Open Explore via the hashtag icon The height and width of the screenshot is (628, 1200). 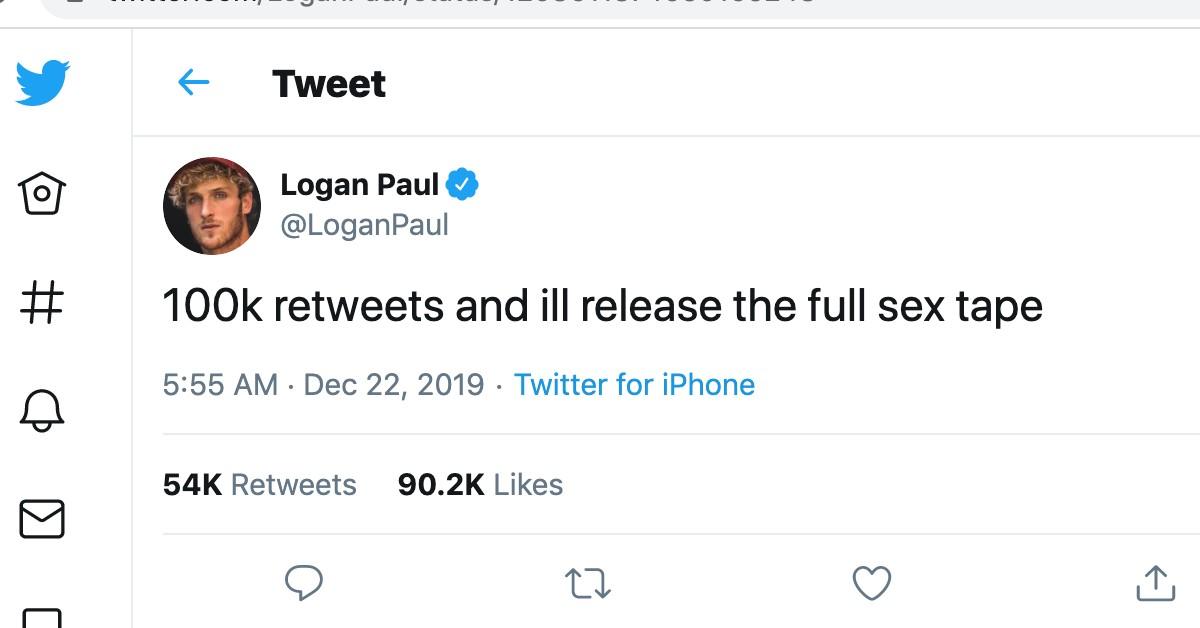[40, 302]
